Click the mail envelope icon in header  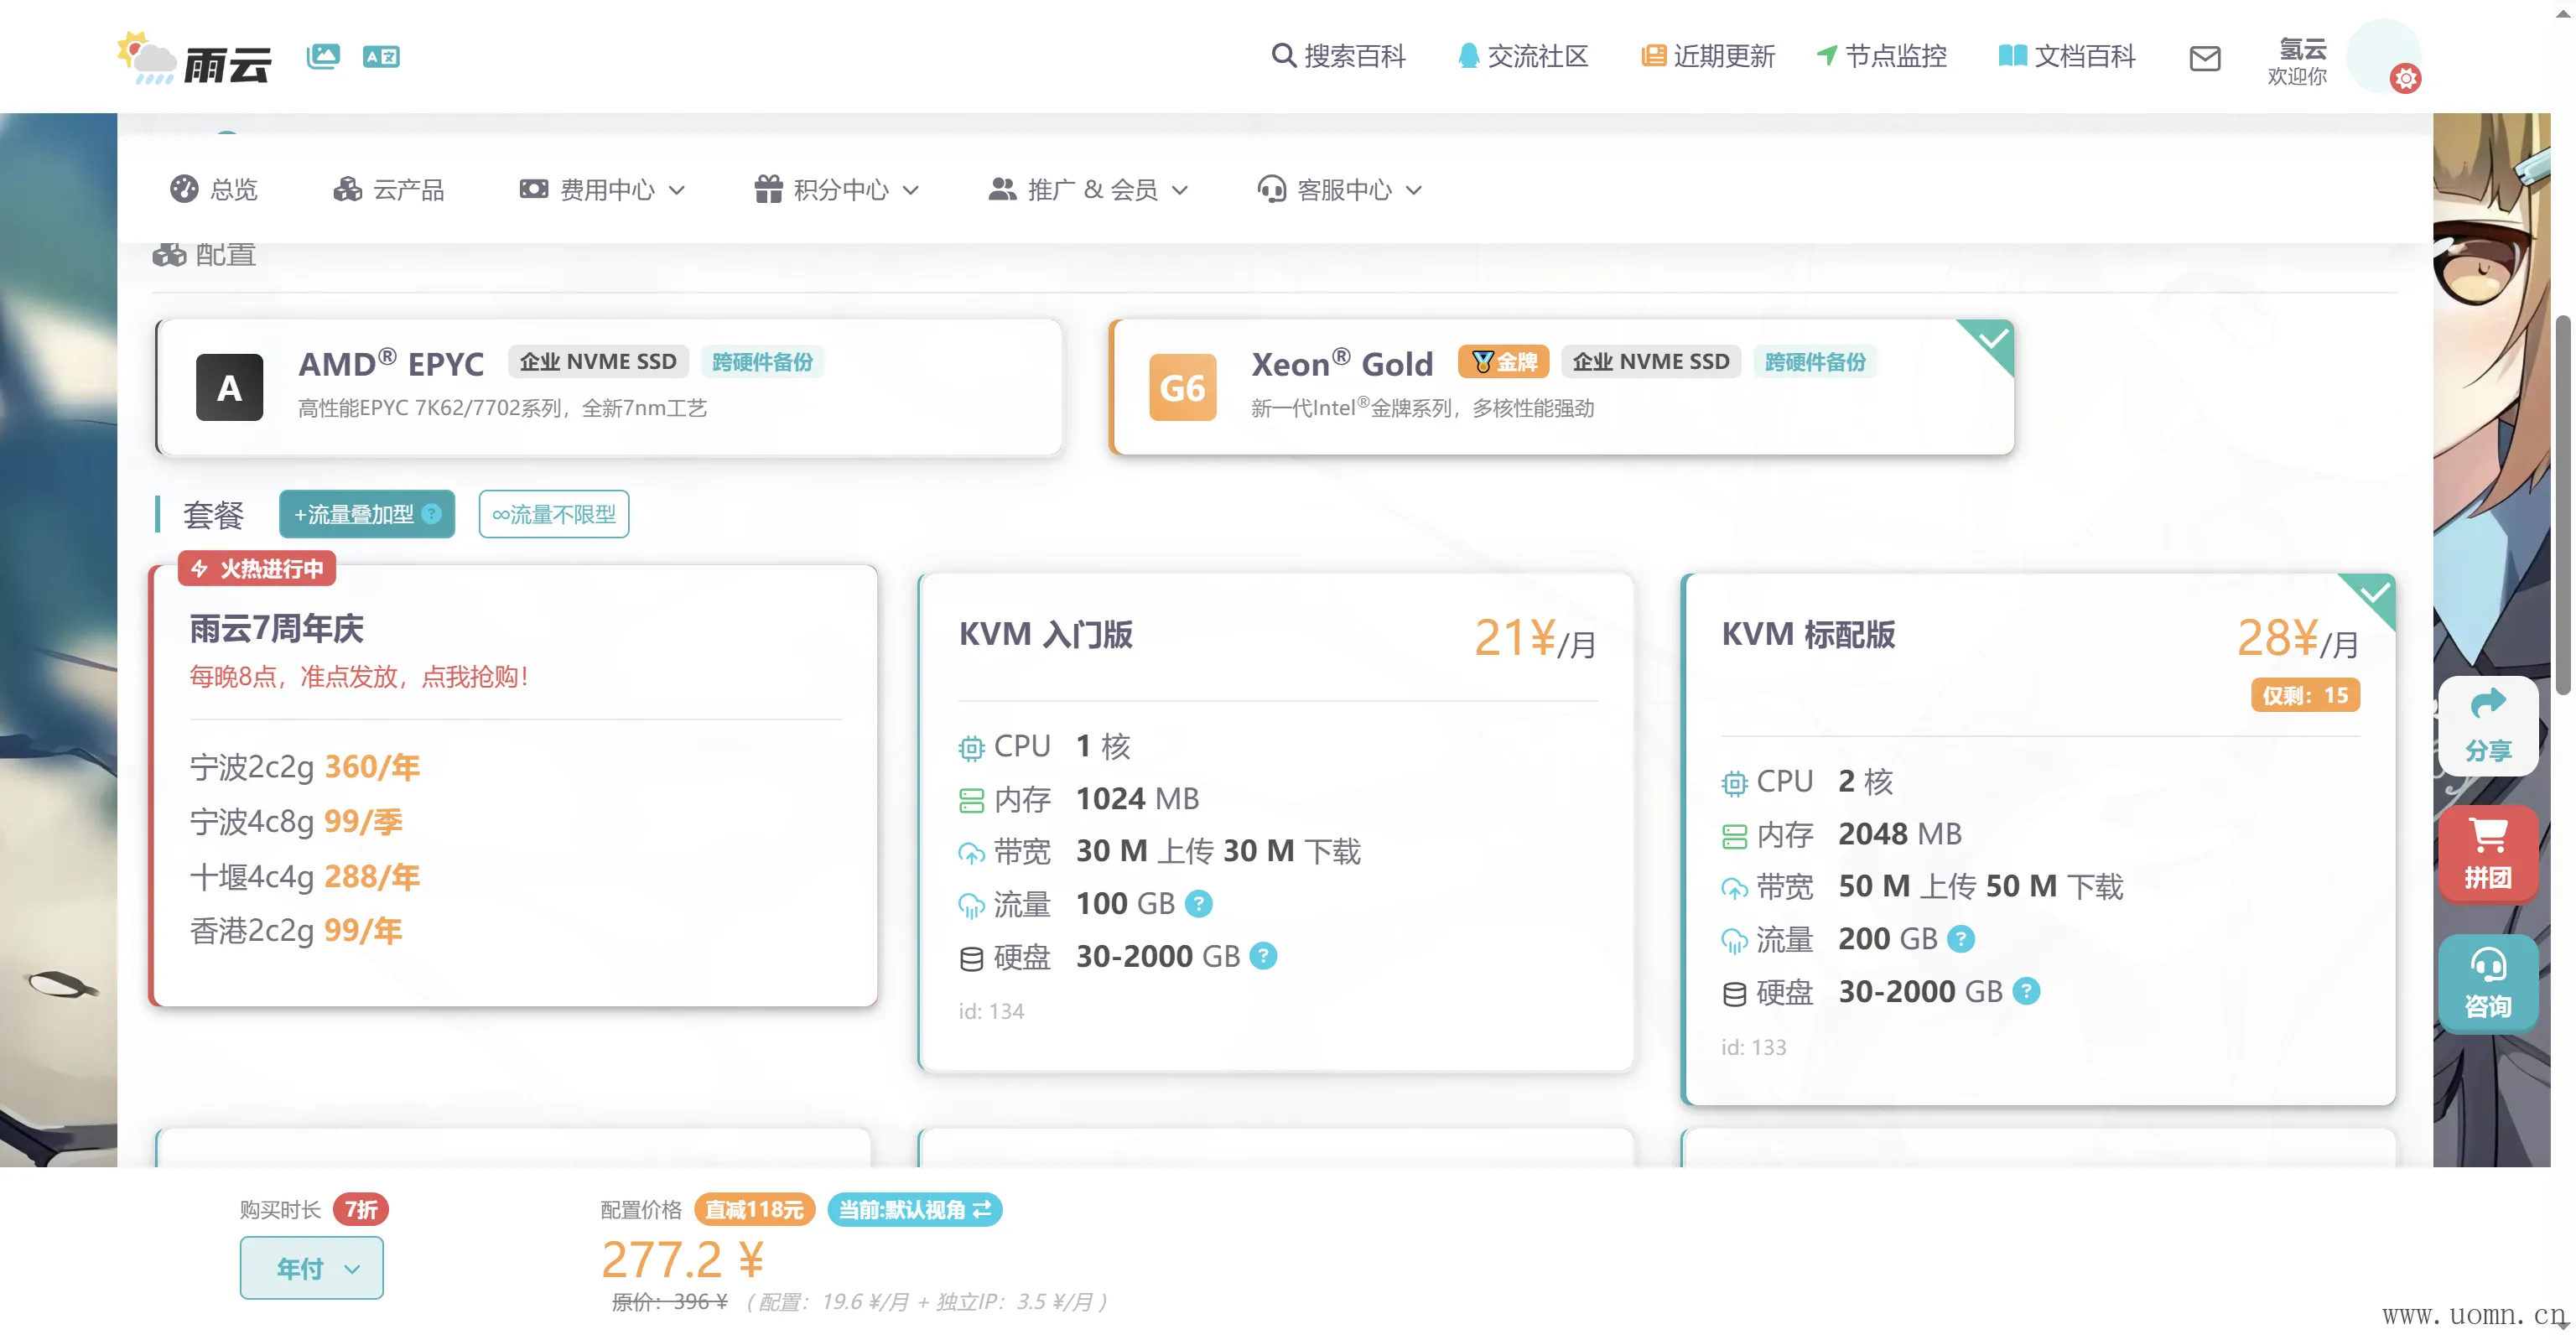click(2204, 58)
